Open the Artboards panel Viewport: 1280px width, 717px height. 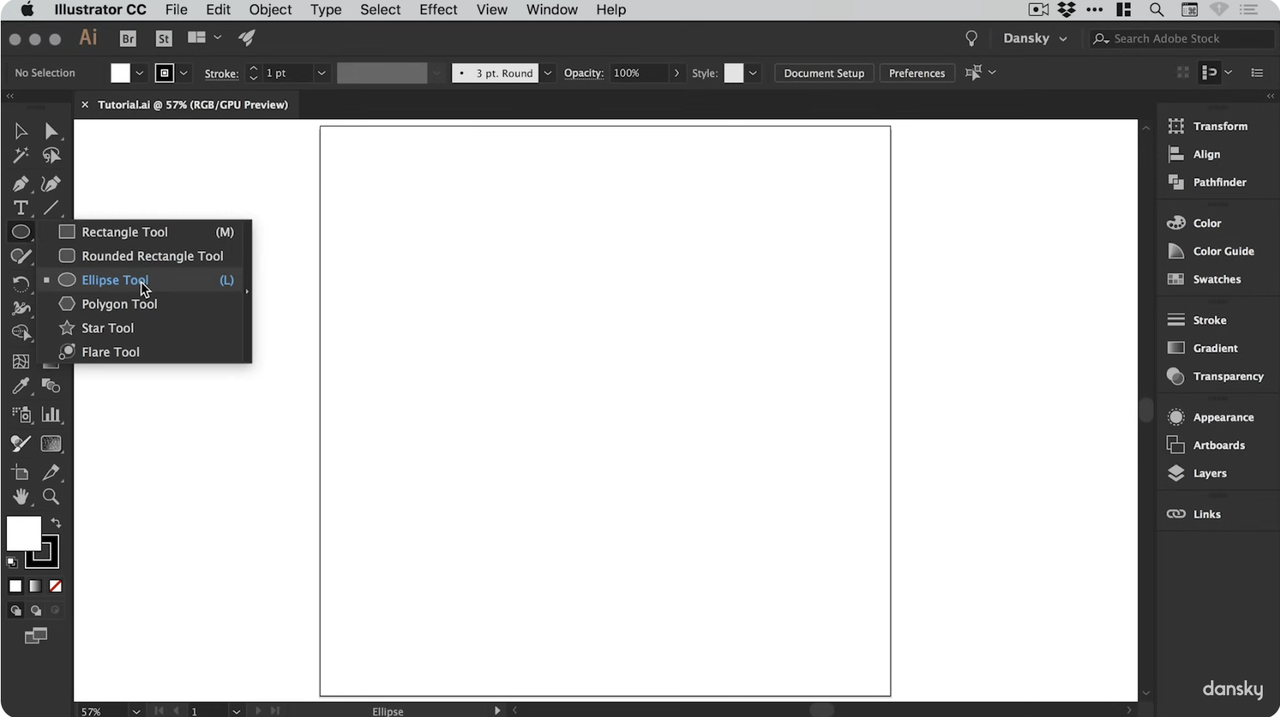point(1206,445)
